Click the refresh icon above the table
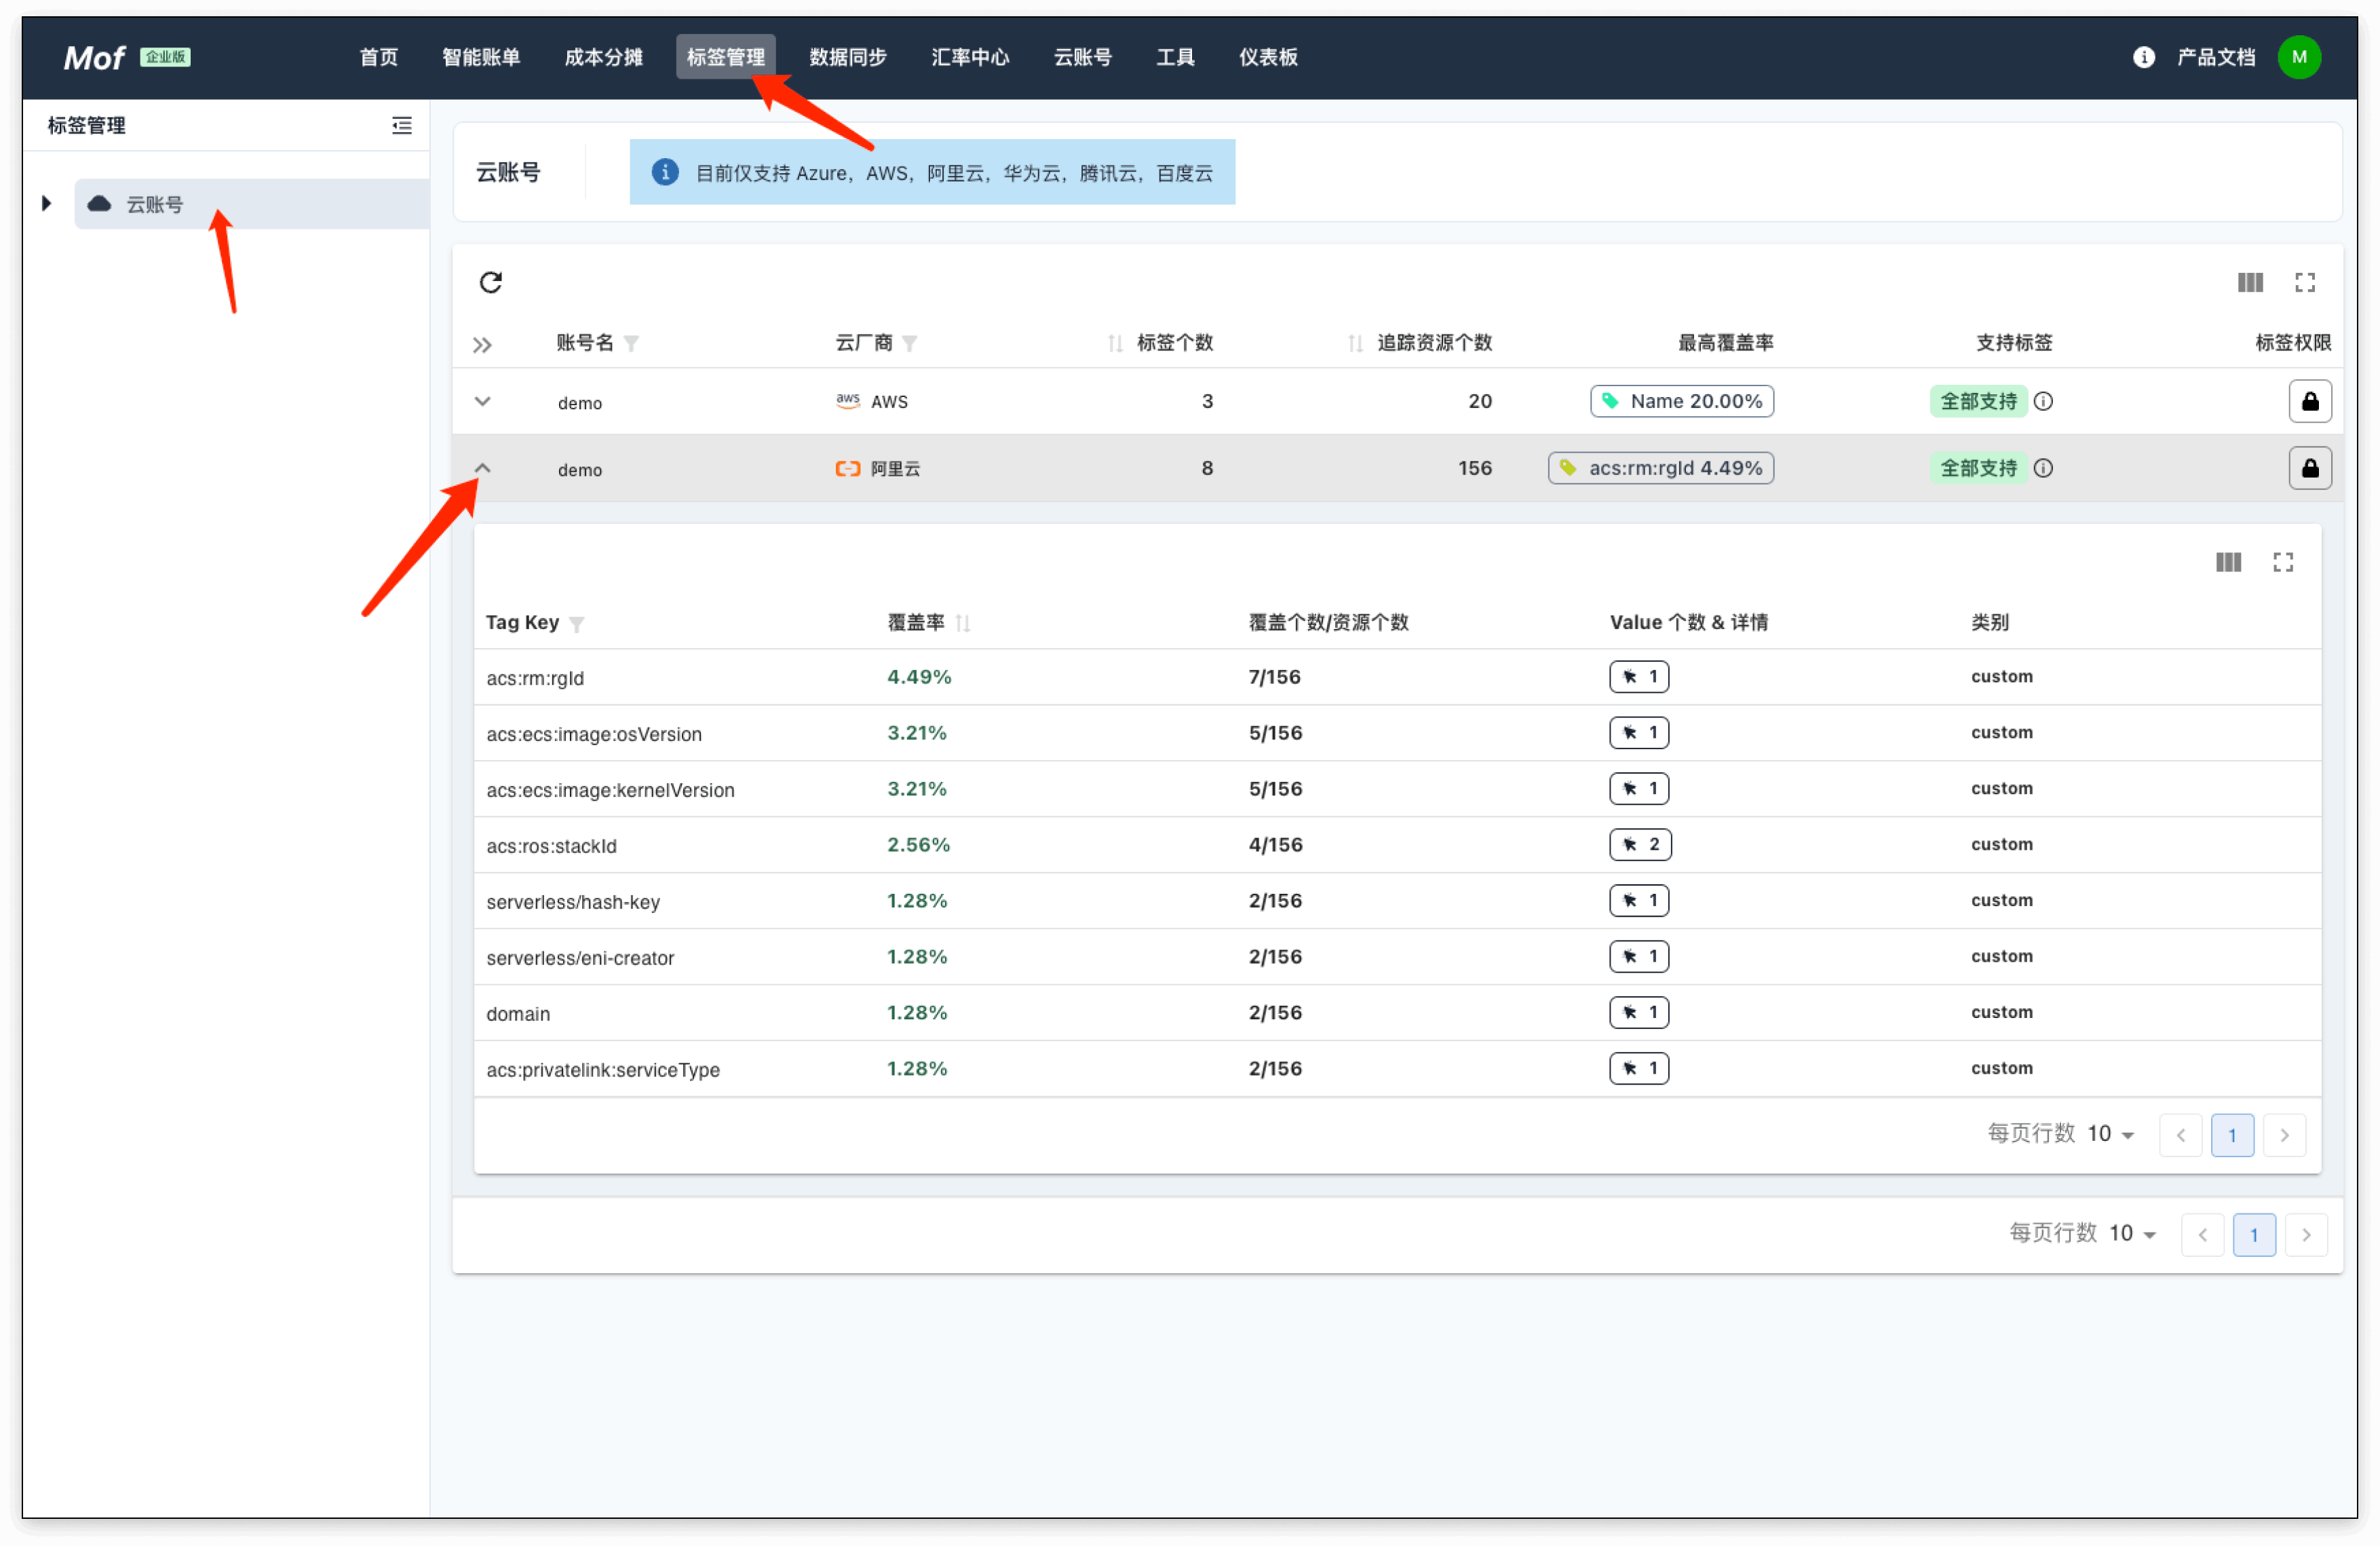The width and height of the screenshot is (2380, 1546). [490, 283]
